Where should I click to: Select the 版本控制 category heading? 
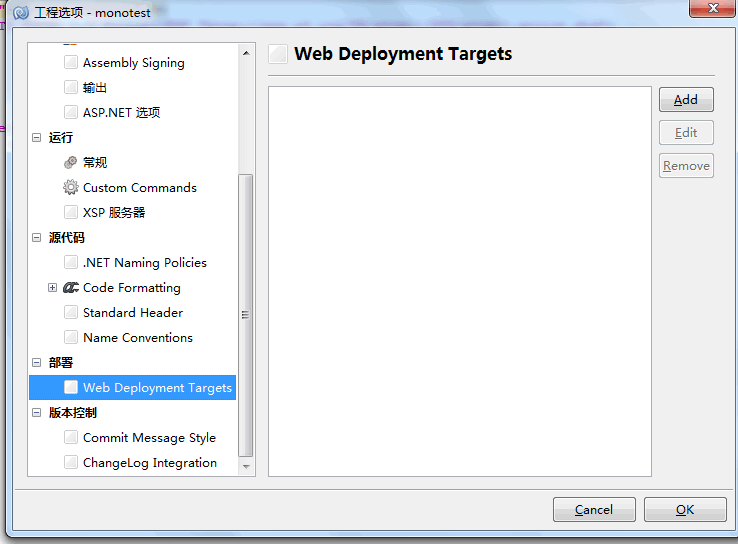click(x=73, y=413)
